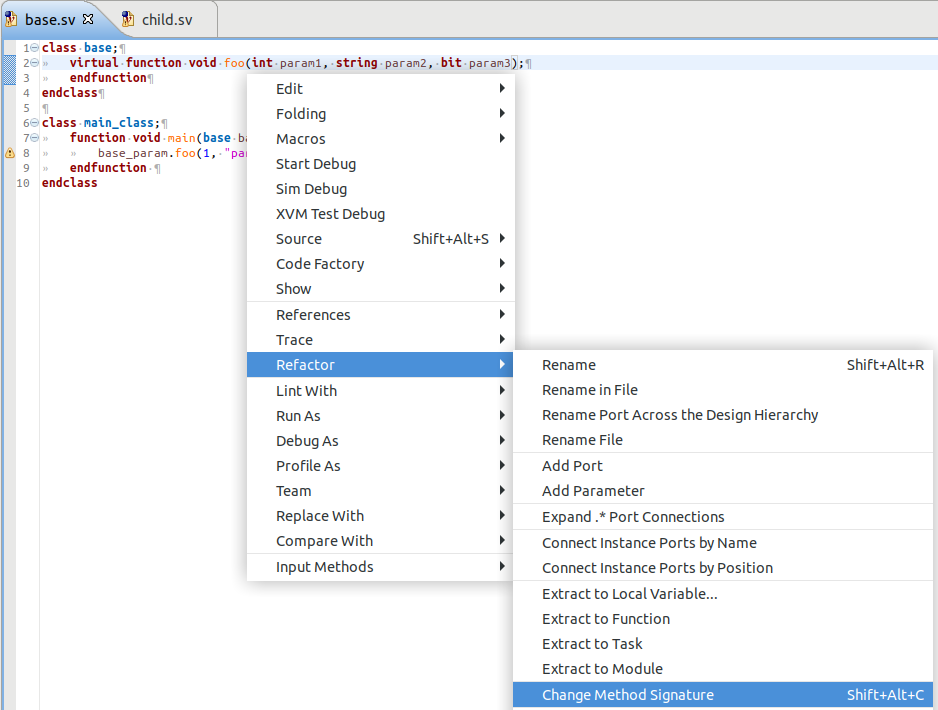Click the warning marker on line 8
This screenshot has width=938, height=710.
(x=10, y=153)
